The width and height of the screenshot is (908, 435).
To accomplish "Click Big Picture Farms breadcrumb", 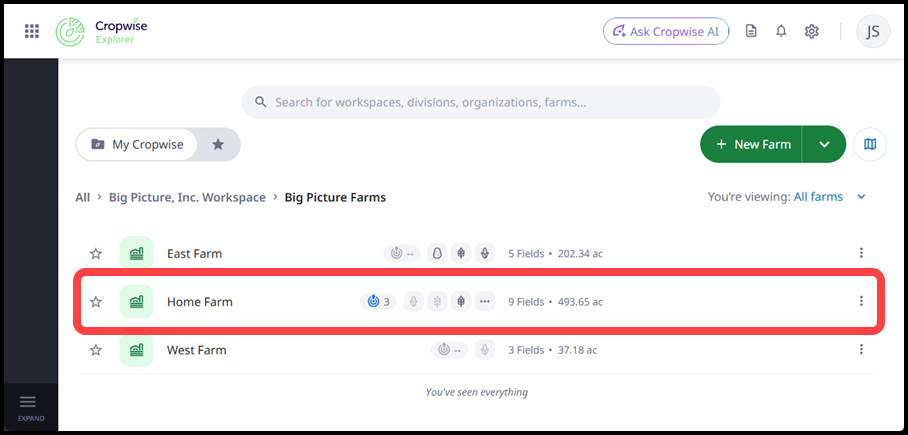I will pos(335,198).
